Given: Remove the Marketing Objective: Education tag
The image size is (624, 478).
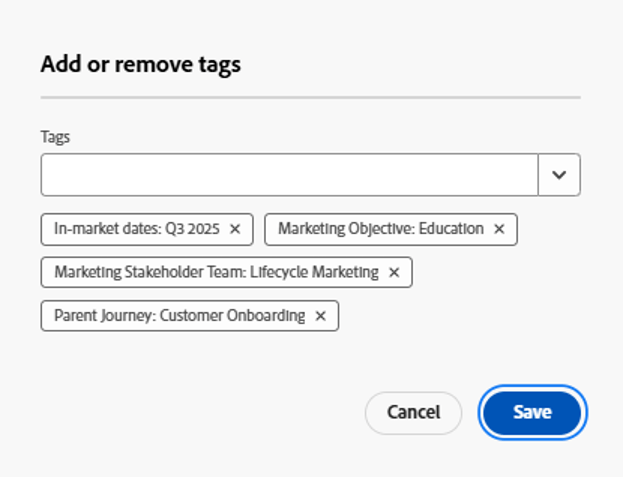Looking at the screenshot, I should click(x=499, y=229).
